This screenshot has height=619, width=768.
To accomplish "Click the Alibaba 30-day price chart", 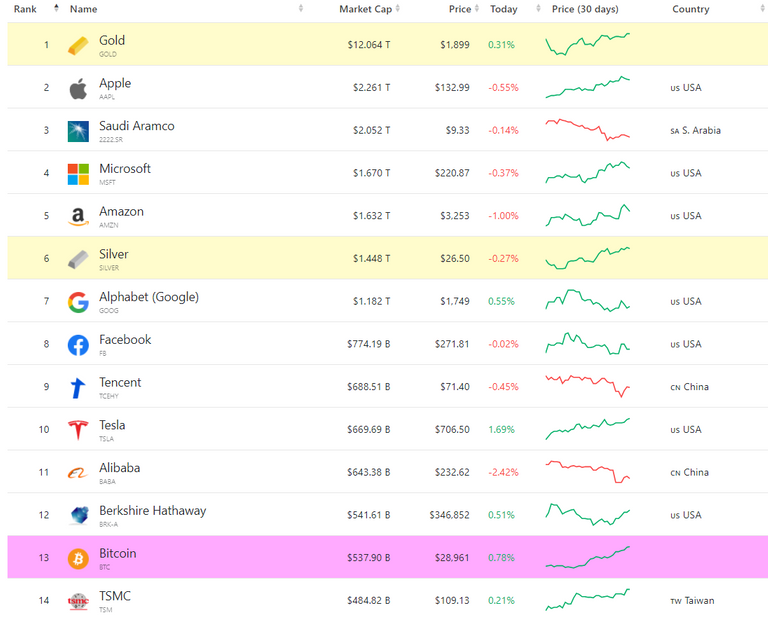I will pos(588,472).
